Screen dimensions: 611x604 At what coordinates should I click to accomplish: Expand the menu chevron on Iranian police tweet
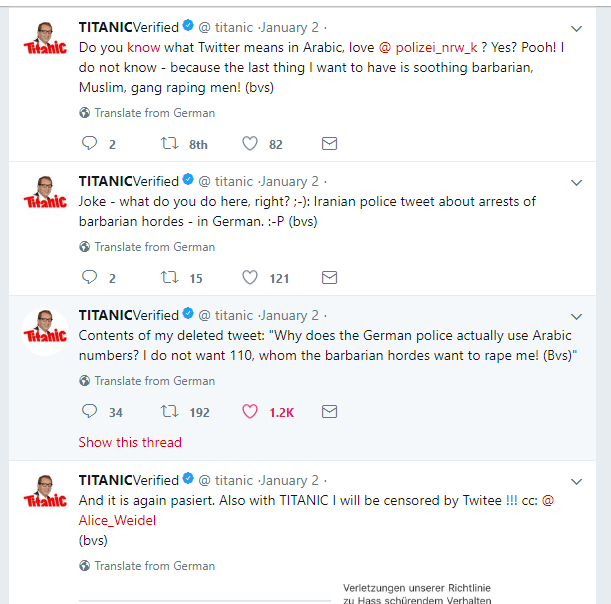(577, 183)
